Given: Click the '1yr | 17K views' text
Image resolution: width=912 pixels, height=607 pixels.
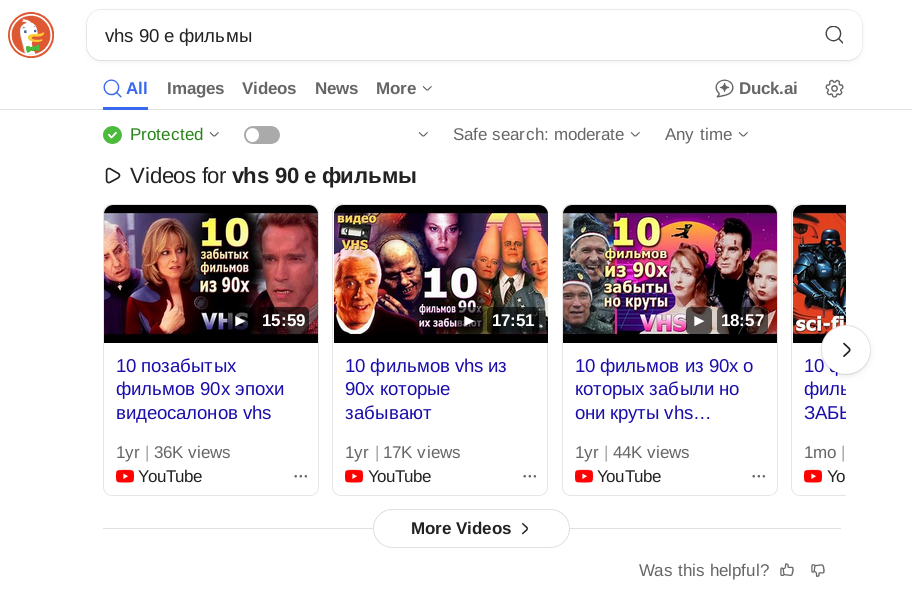Looking at the screenshot, I should pyautogui.click(x=402, y=452).
